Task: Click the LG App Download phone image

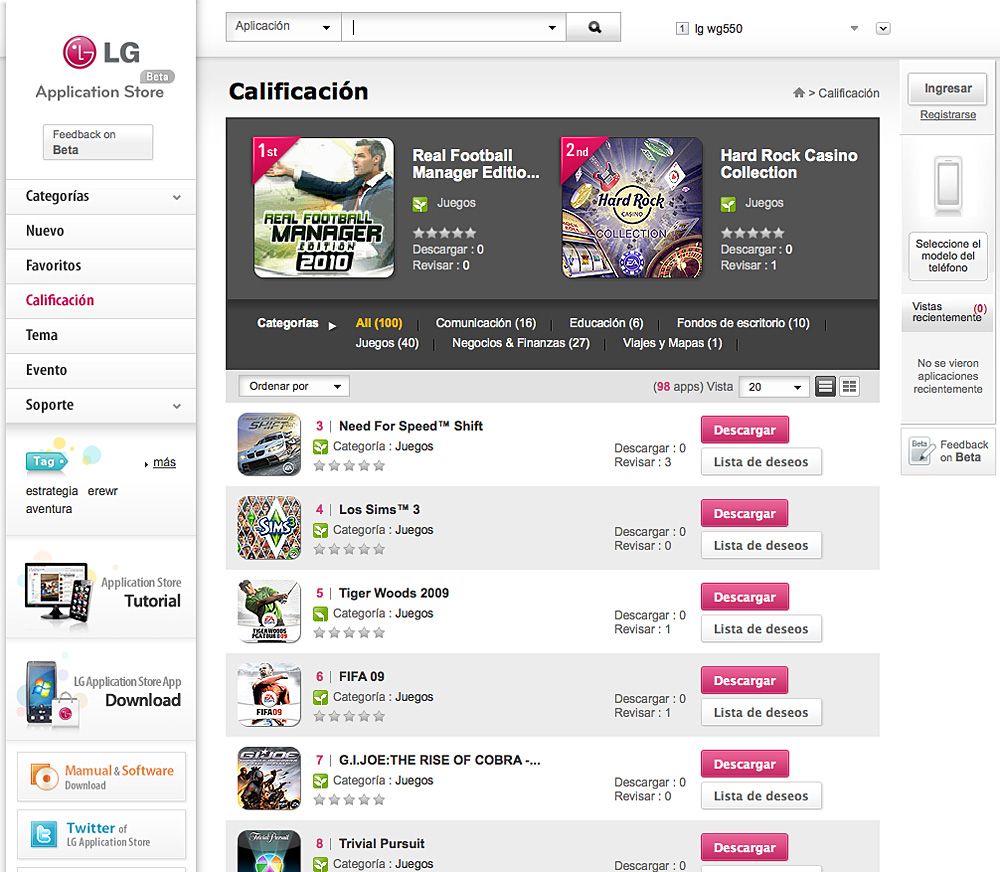Action: pyautogui.click(x=51, y=694)
